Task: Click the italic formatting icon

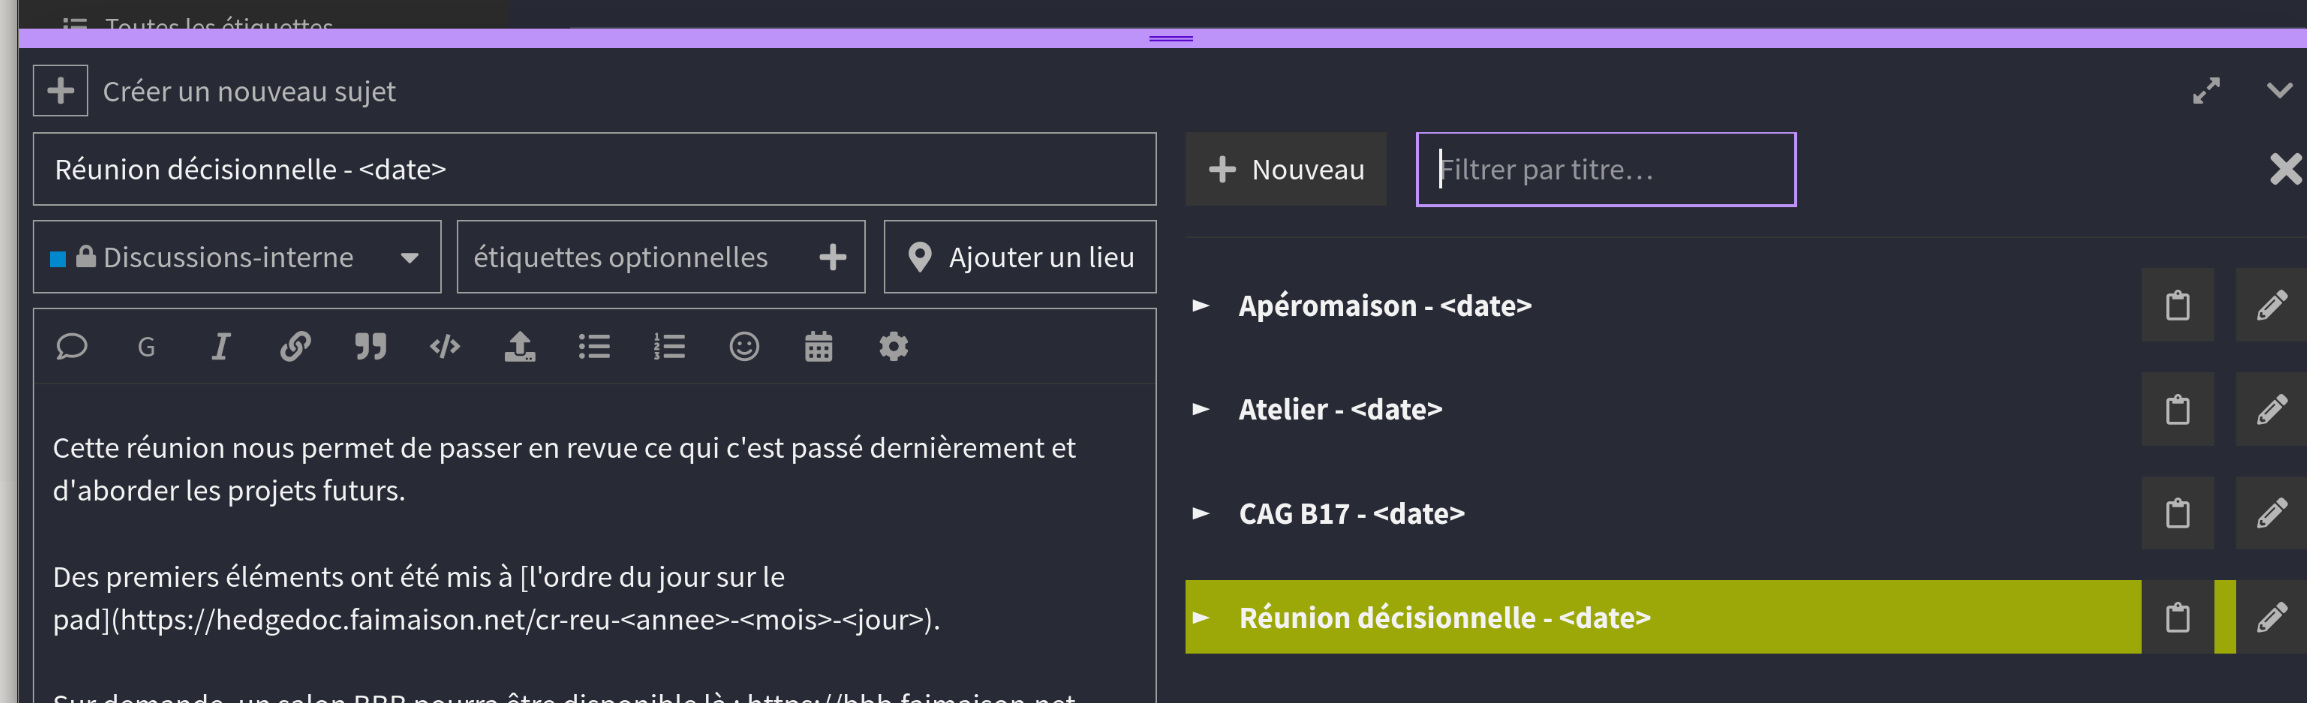Action: [221, 347]
